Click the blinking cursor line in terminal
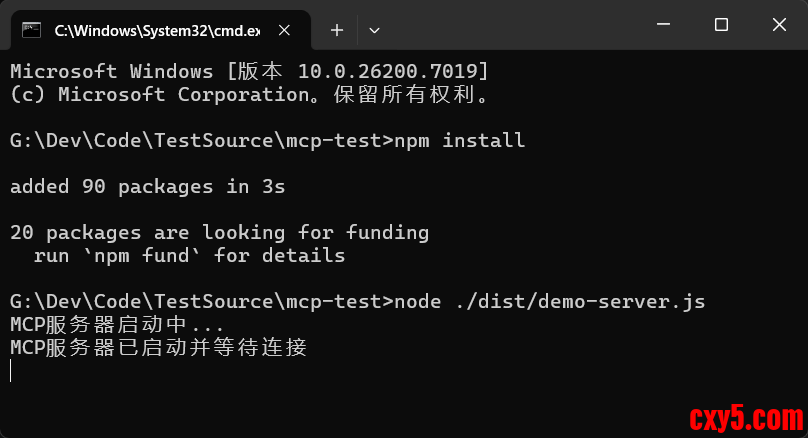The width and height of the screenshot is (808, 438). point(11,371)
